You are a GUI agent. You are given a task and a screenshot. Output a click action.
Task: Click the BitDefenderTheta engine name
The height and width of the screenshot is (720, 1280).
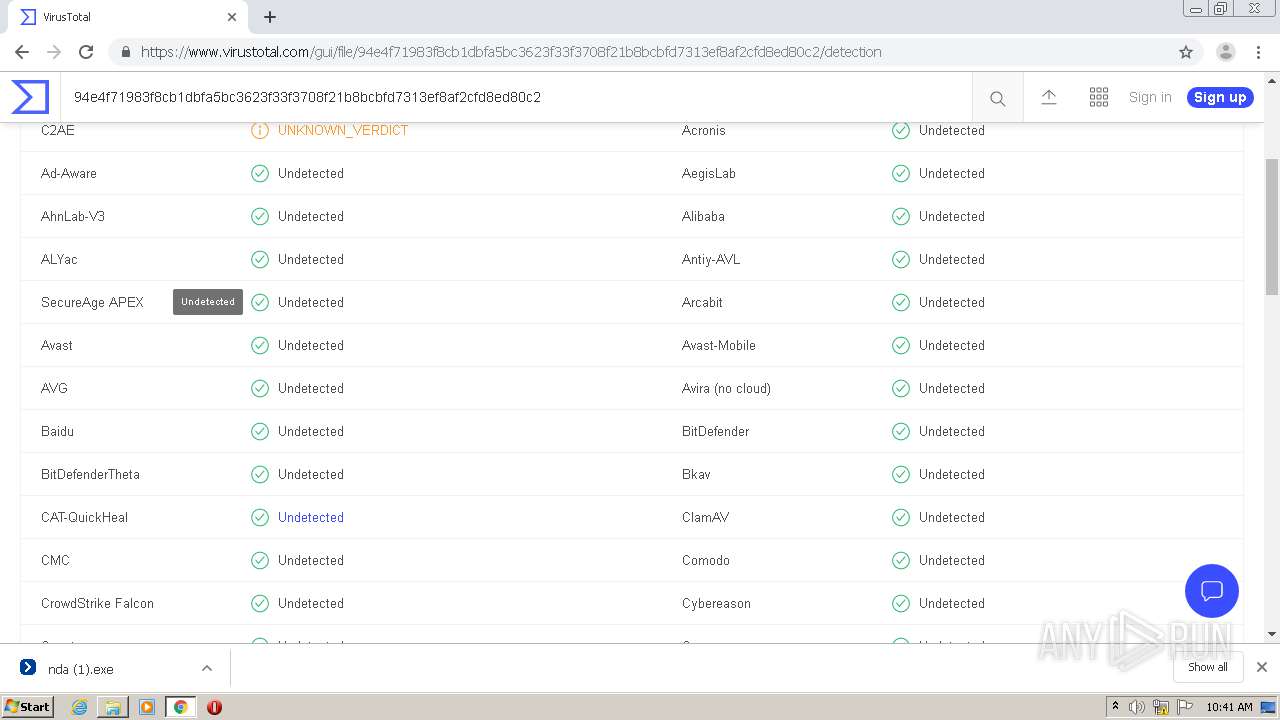click(90, 474)
